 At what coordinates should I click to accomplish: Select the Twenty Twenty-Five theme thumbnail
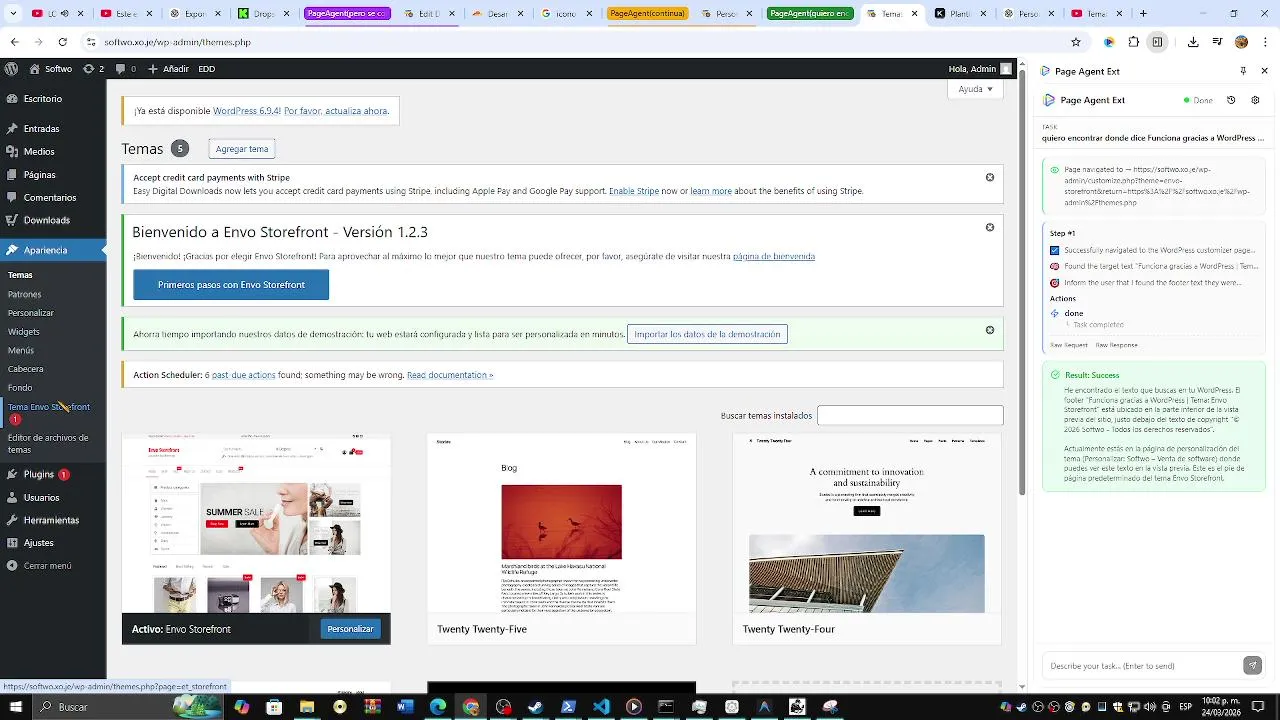pyautogui.click(x=561, y=524)
